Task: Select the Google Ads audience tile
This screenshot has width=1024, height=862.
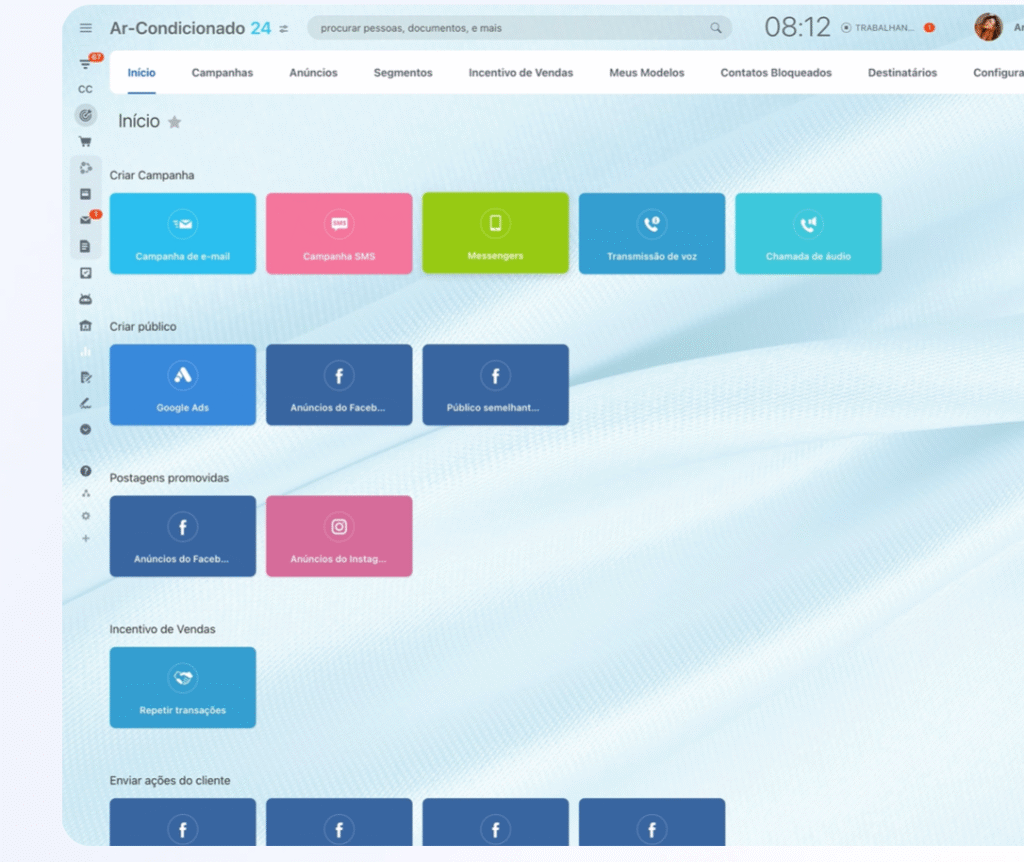Action: [x=183, y=385]
